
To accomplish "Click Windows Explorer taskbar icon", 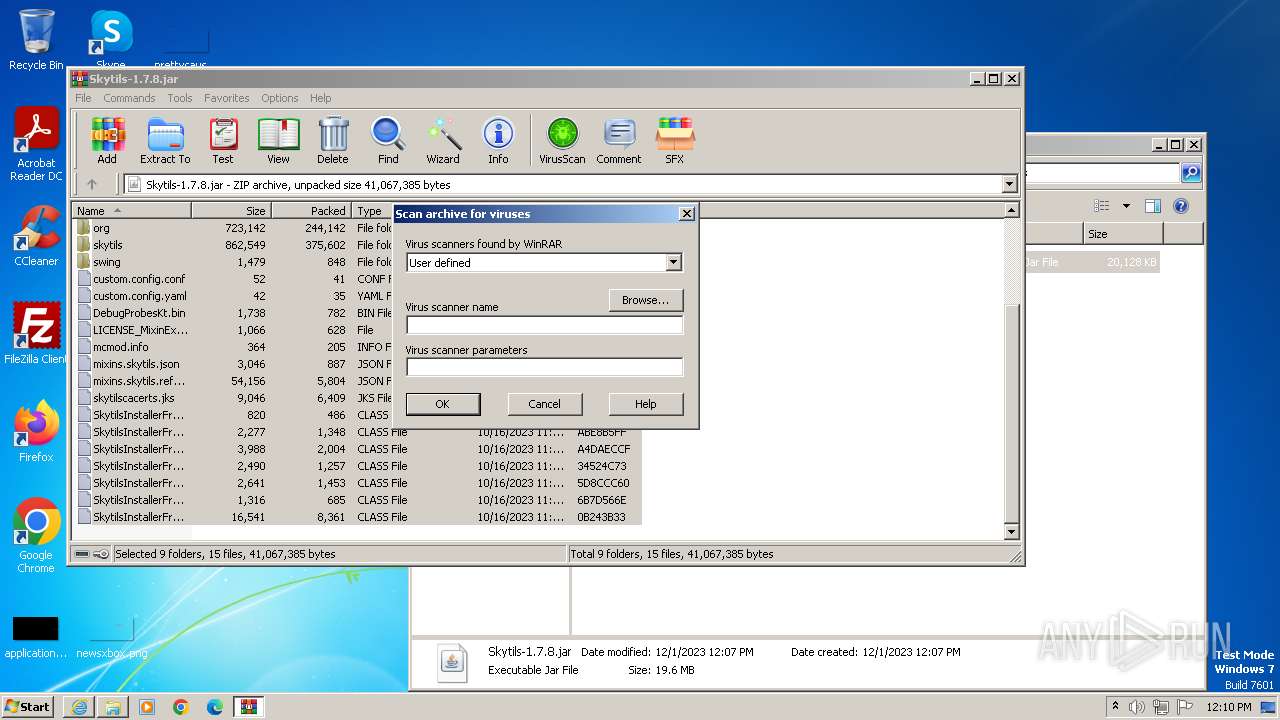I will (113, 707).
